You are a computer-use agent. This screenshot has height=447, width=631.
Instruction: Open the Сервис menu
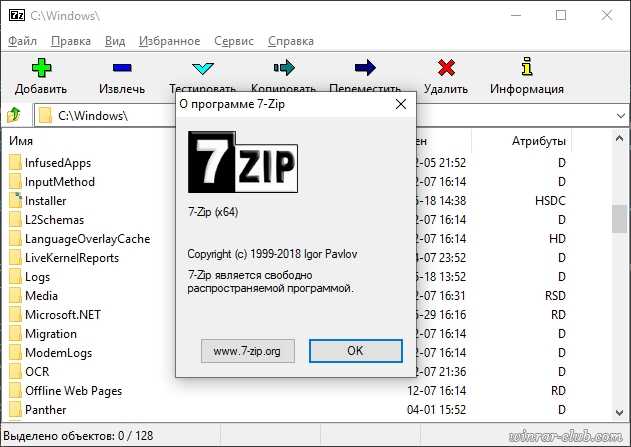point(234,41)
